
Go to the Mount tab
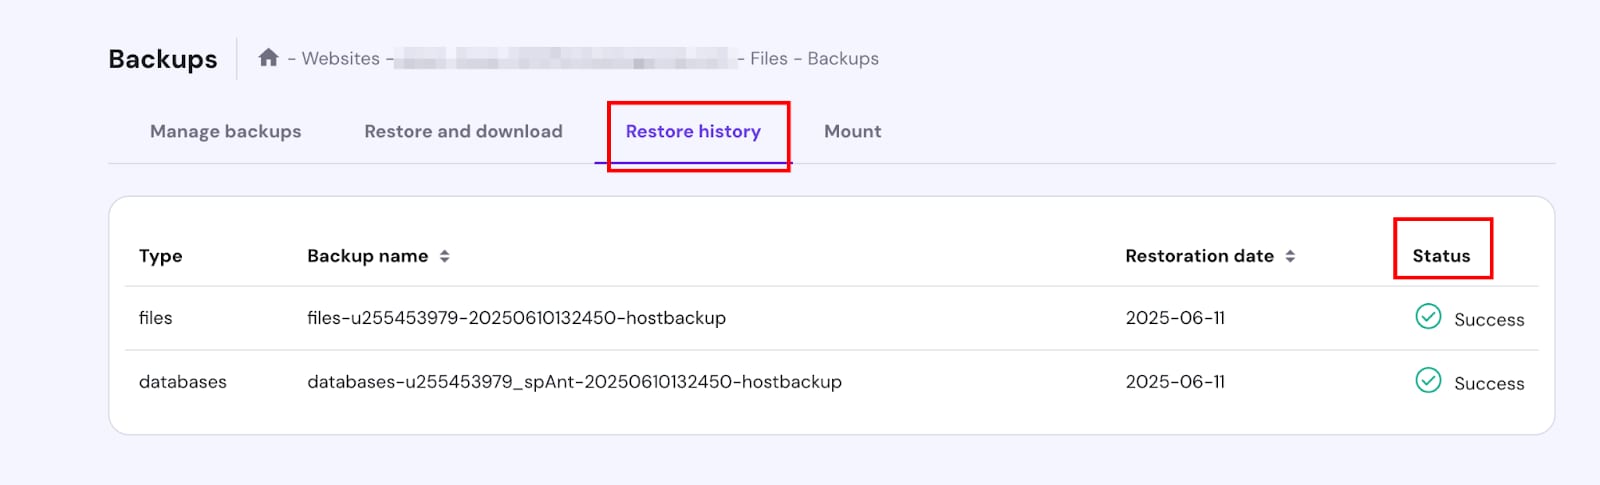point(852,131)
